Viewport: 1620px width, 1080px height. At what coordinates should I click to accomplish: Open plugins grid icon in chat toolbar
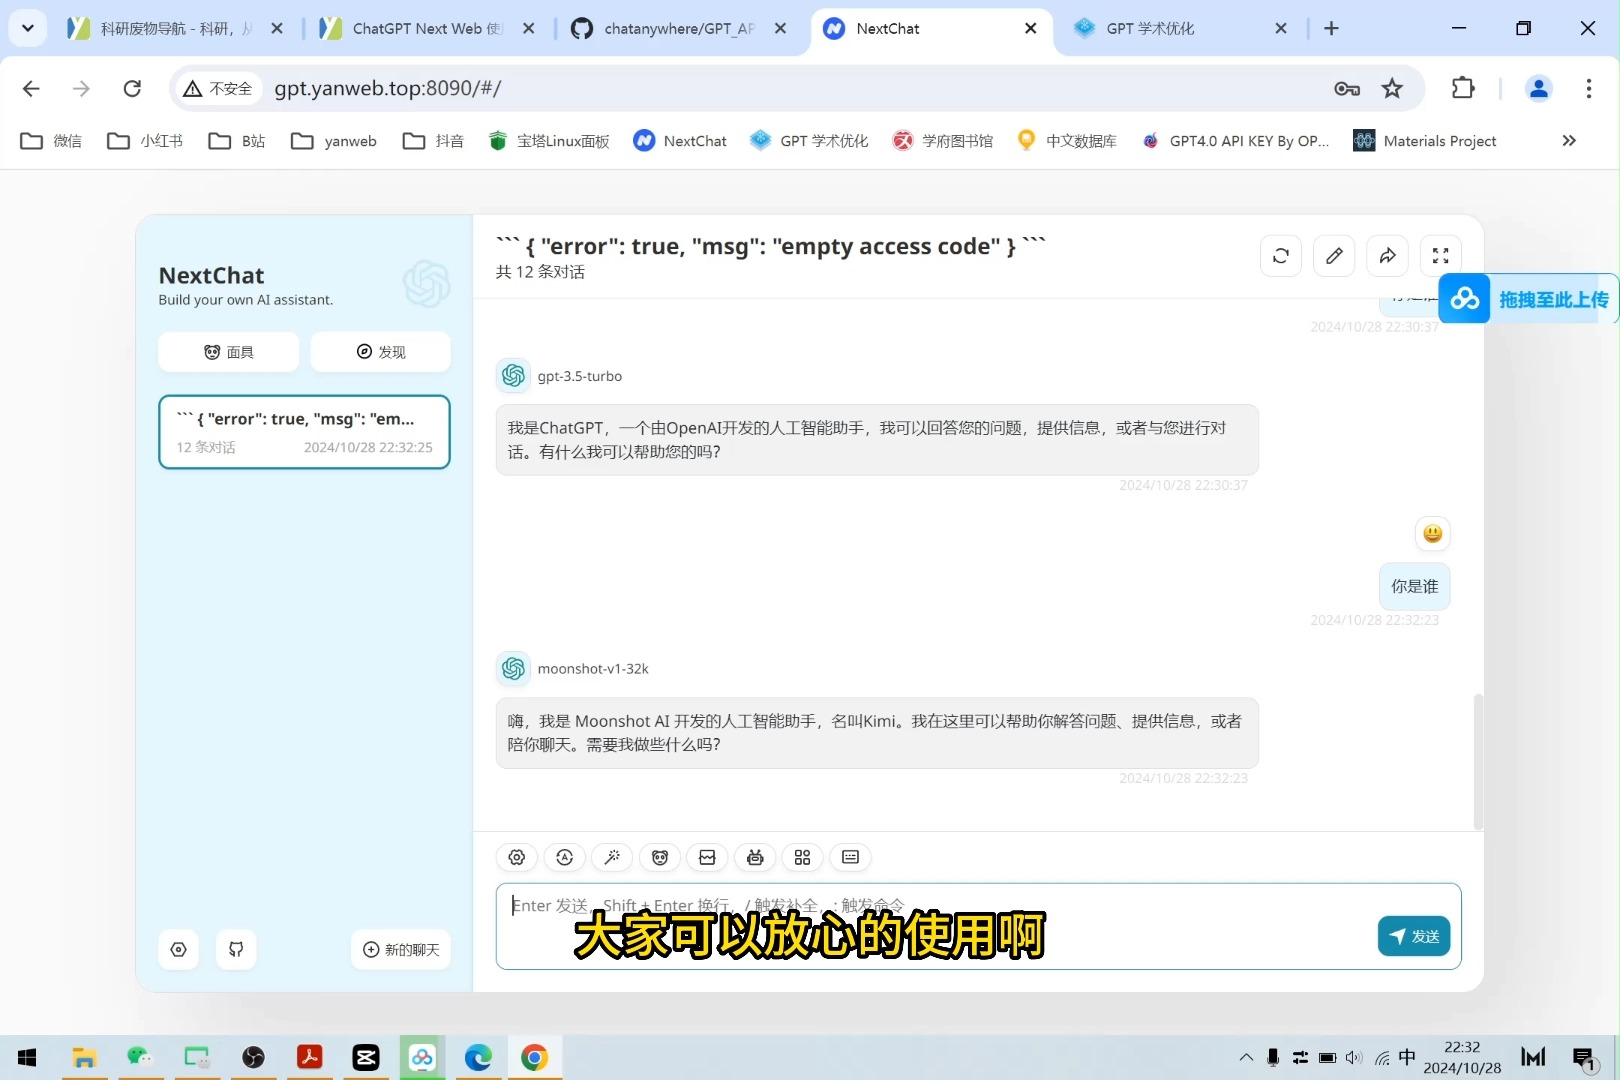tap(802, 857)
